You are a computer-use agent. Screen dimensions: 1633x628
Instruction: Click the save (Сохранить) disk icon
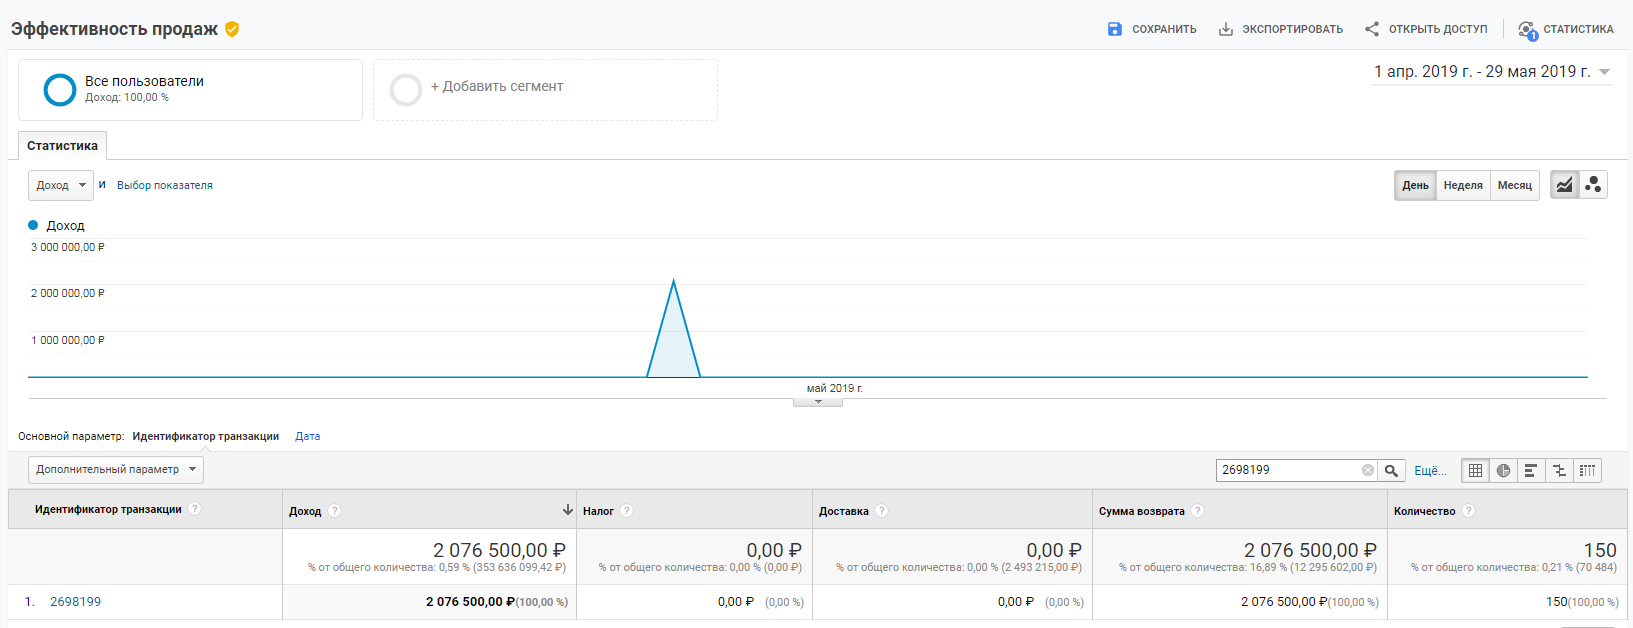1115,29
